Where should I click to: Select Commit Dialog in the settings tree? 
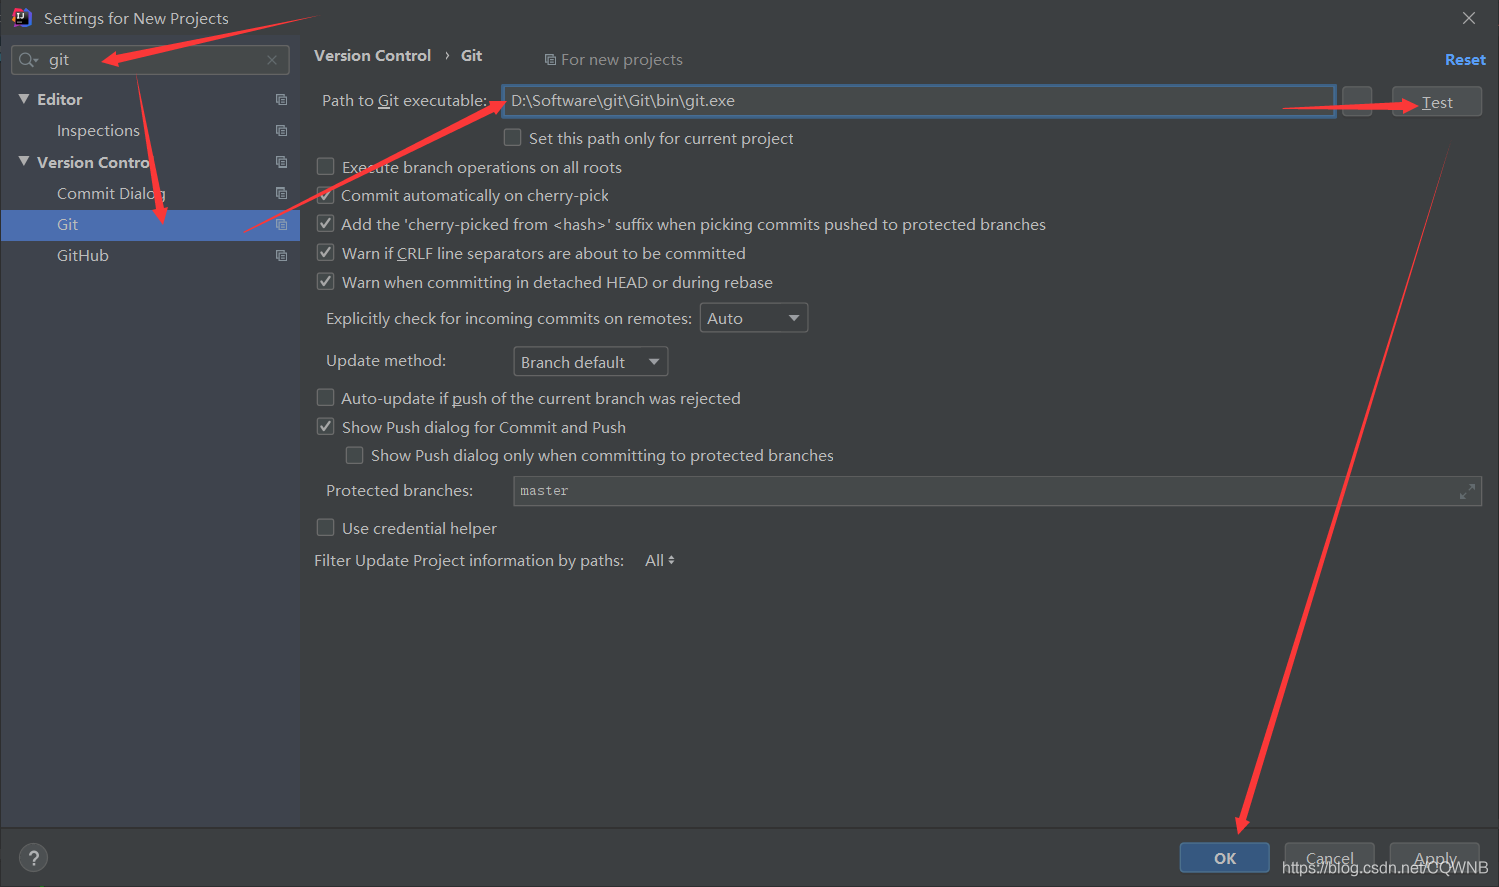point(111,193)
